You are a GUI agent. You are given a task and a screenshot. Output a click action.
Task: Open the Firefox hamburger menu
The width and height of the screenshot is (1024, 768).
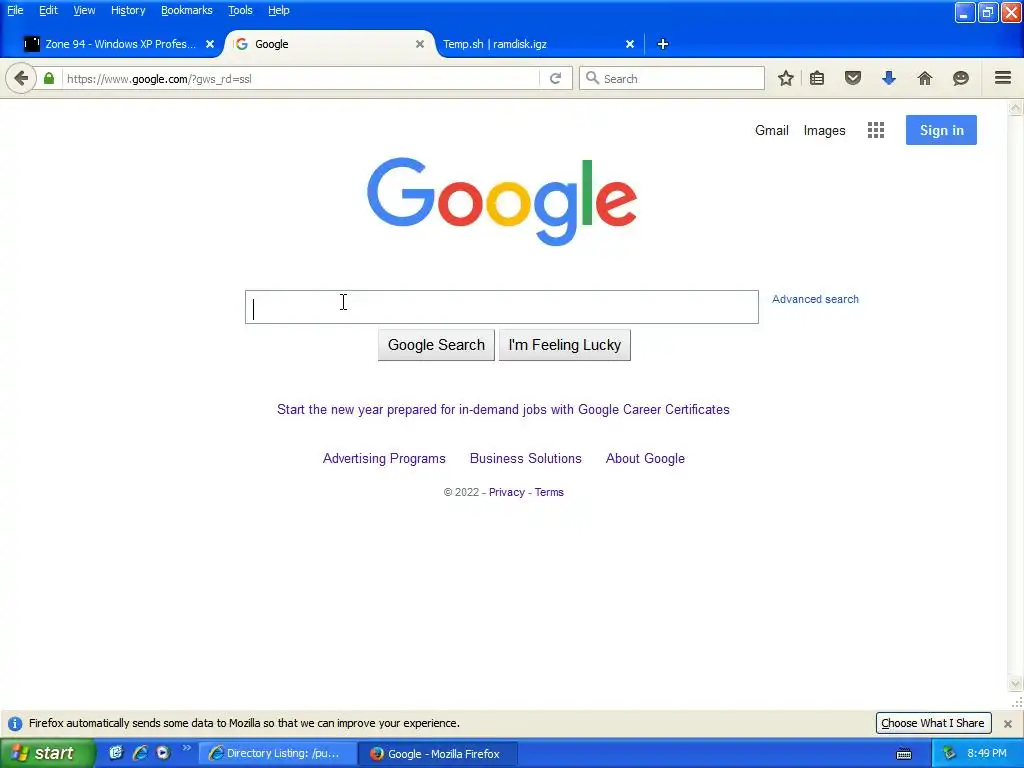coord(1003,78)
